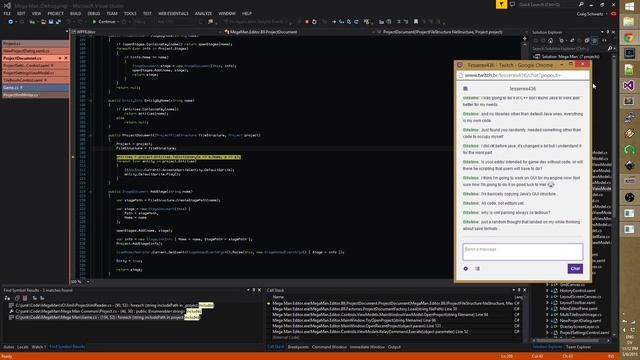Image resolution: width=640 pixels, height=360 pixels.
Task: Switch to the Breakpoints tab
Action: tap(298, 347)
